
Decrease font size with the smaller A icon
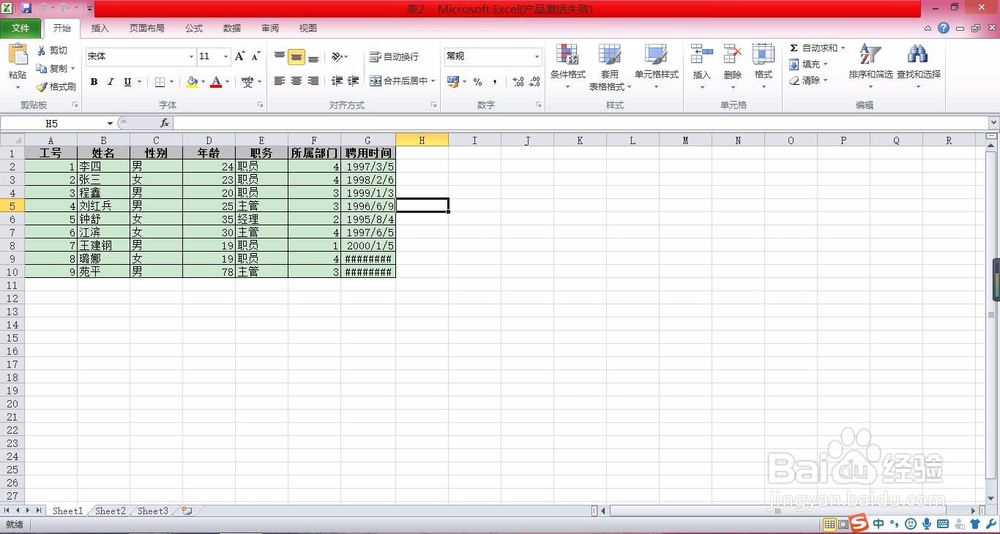[x=255, y=56]
